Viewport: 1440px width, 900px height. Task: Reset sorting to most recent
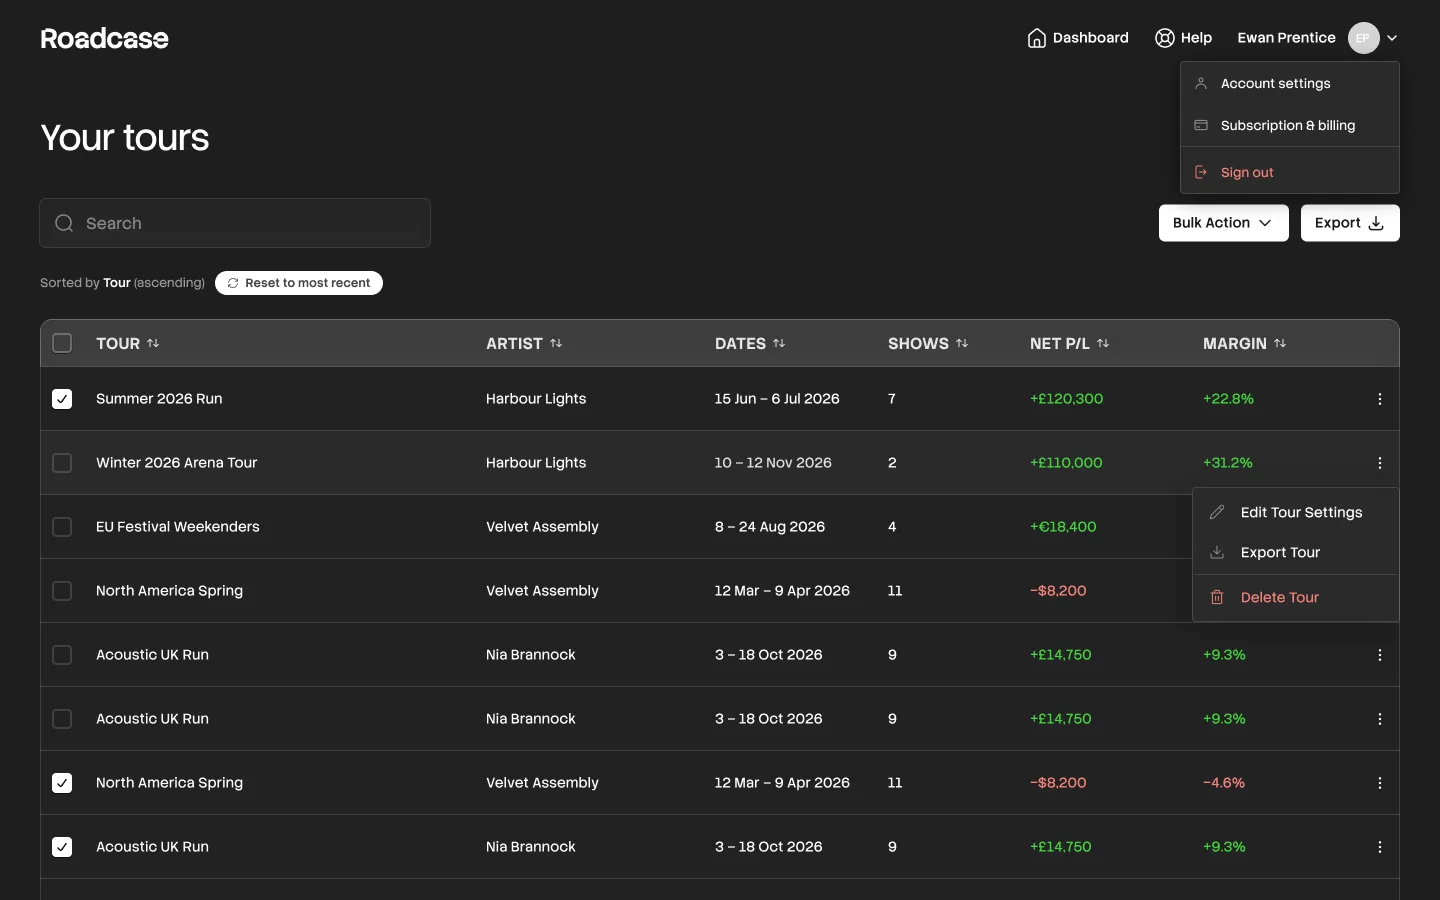coord(299,283)
